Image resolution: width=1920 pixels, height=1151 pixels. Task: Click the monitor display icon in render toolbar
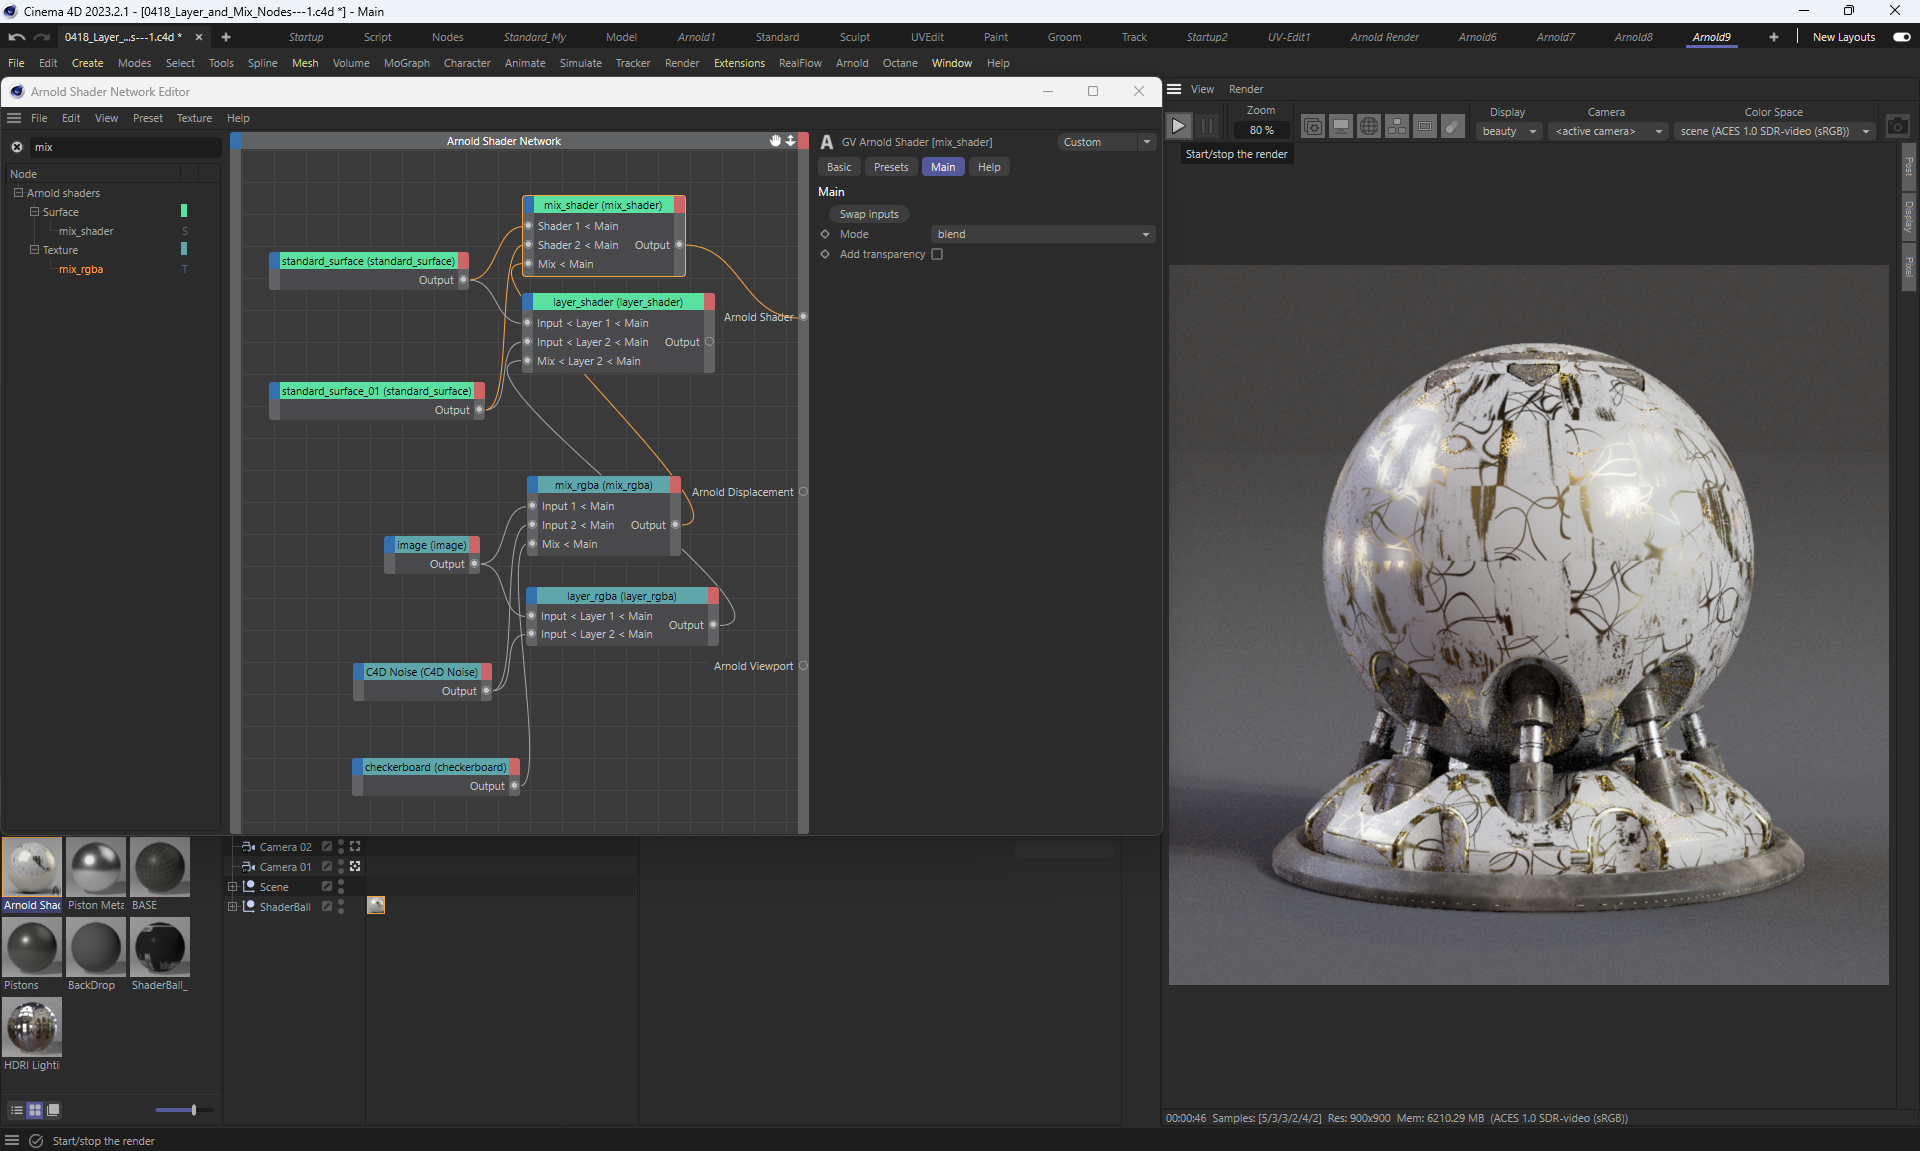click(x=1341, y=126)
